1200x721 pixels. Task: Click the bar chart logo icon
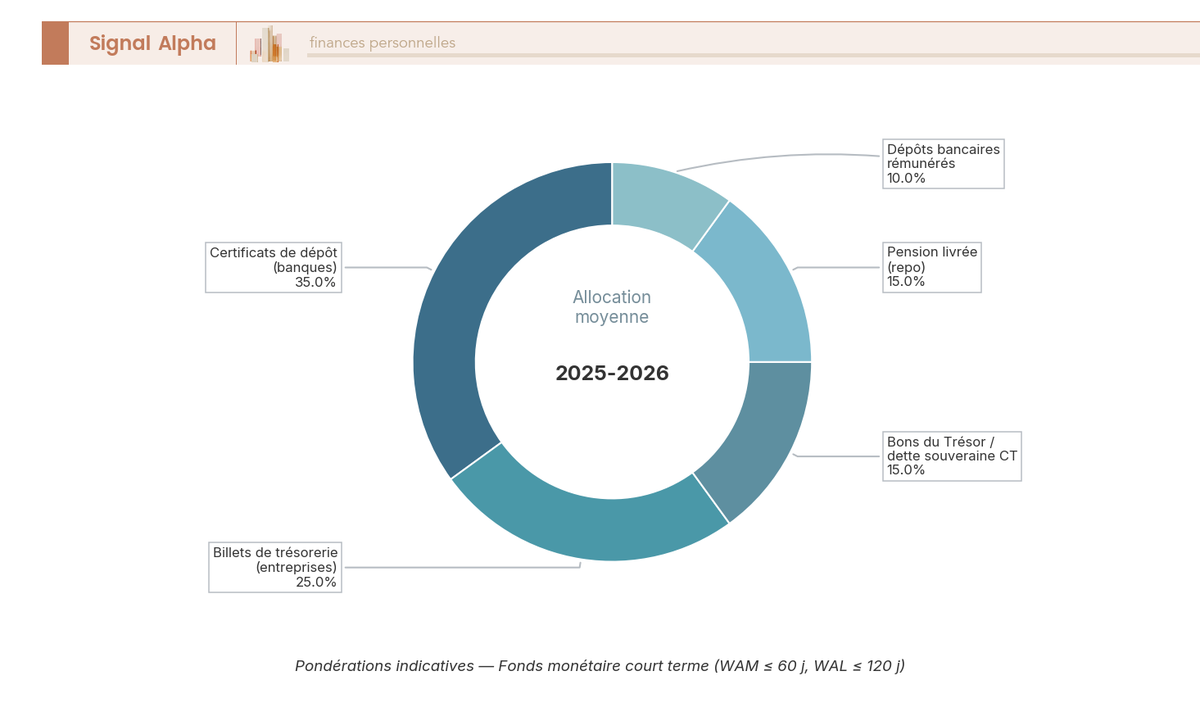tap(270, 44)
